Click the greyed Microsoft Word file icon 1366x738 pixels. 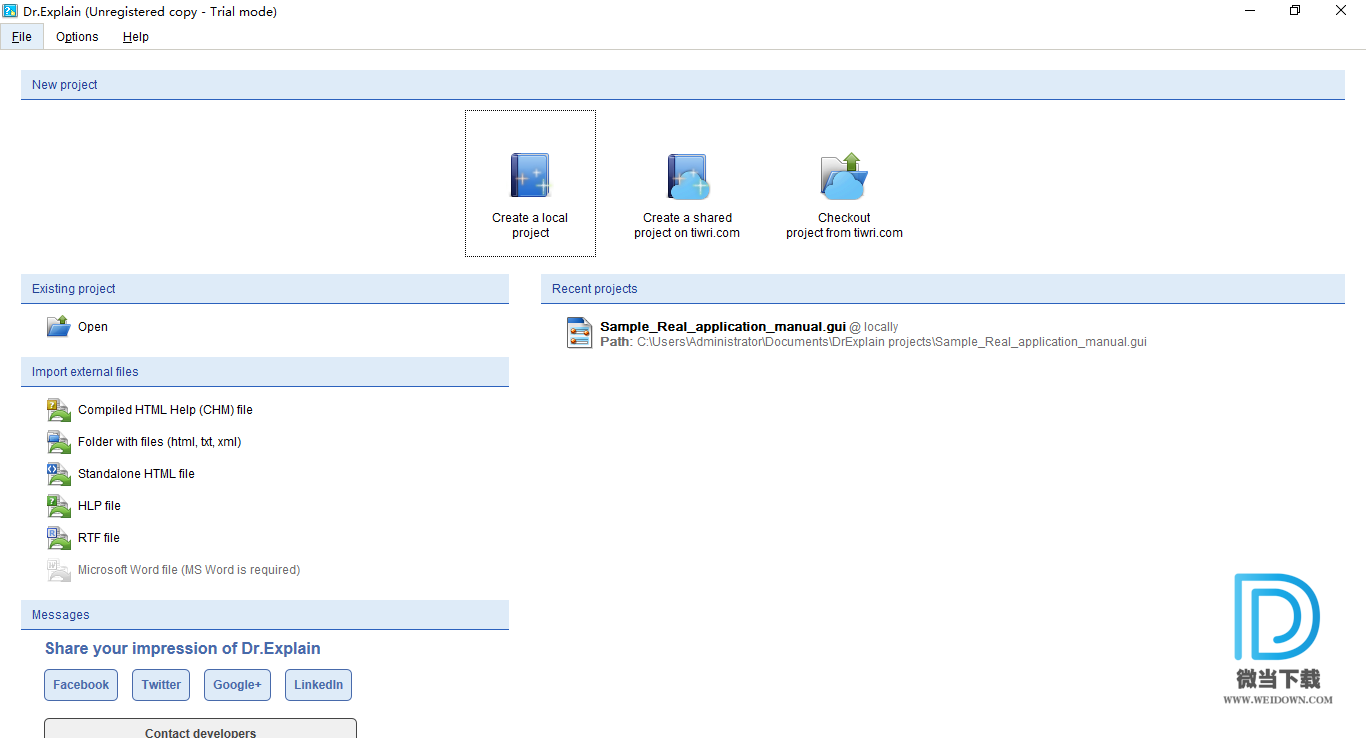click(59, 569)
